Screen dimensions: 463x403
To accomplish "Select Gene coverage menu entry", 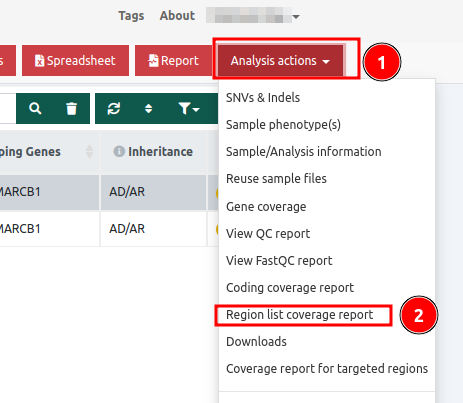I will pos(266,207).
